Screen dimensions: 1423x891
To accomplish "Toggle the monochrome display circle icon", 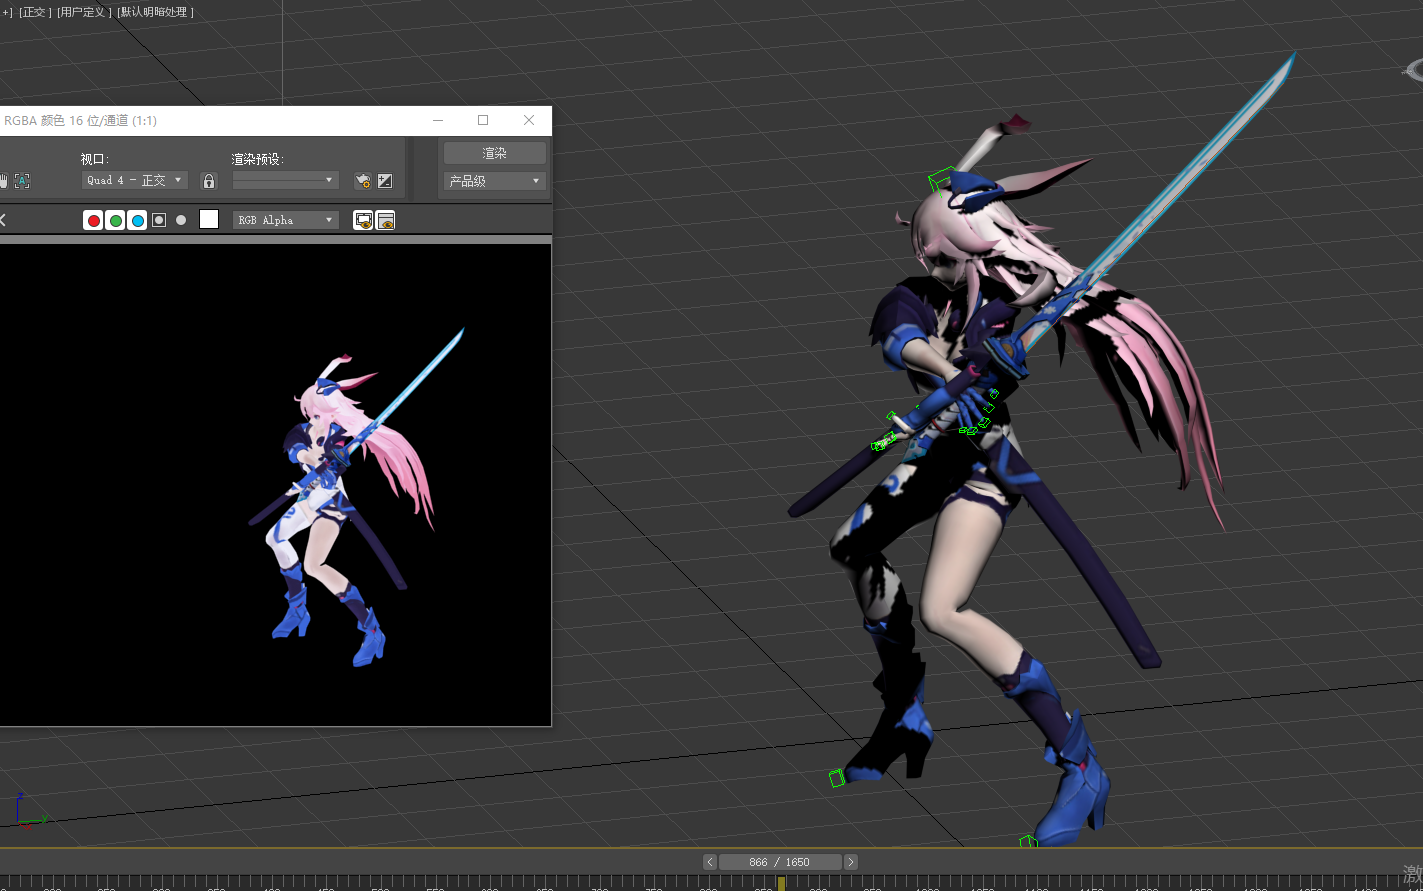I will (181, 220).
